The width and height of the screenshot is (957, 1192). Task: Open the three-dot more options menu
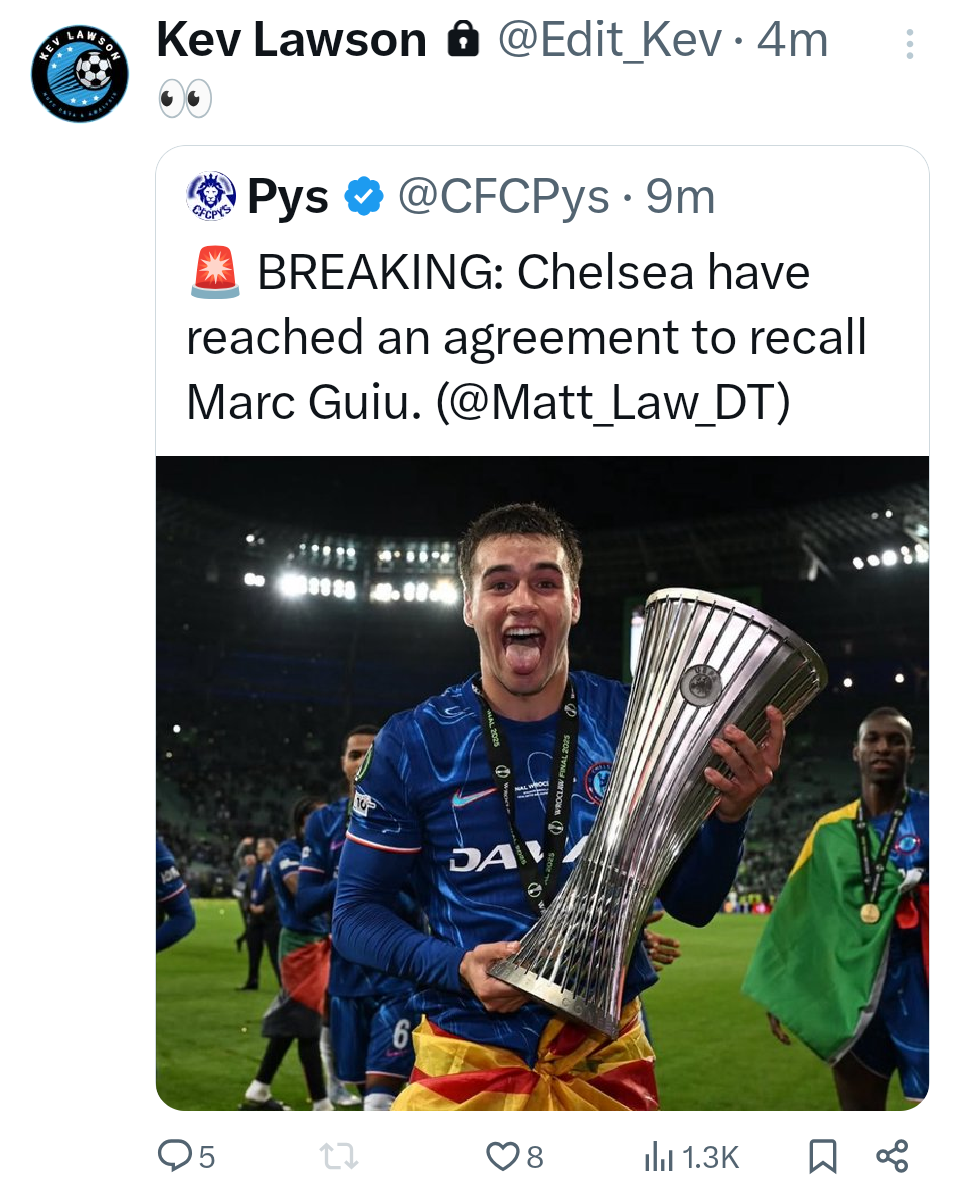(x=908, y=44)
